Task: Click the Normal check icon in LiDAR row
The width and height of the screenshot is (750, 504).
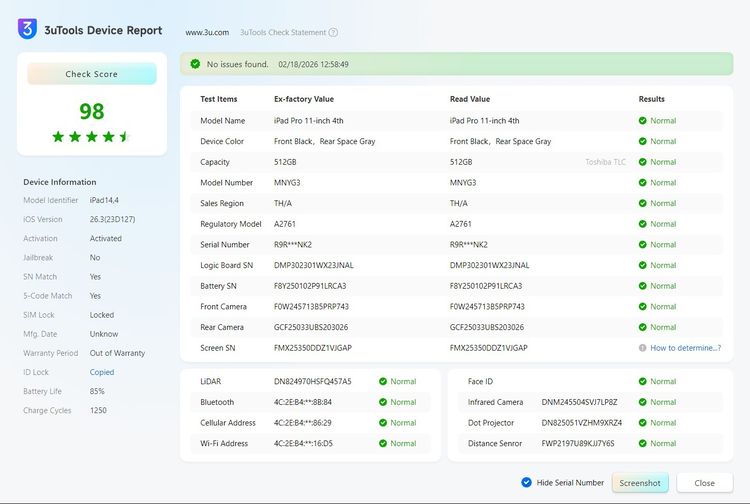Action: click(x=383, y=381)
